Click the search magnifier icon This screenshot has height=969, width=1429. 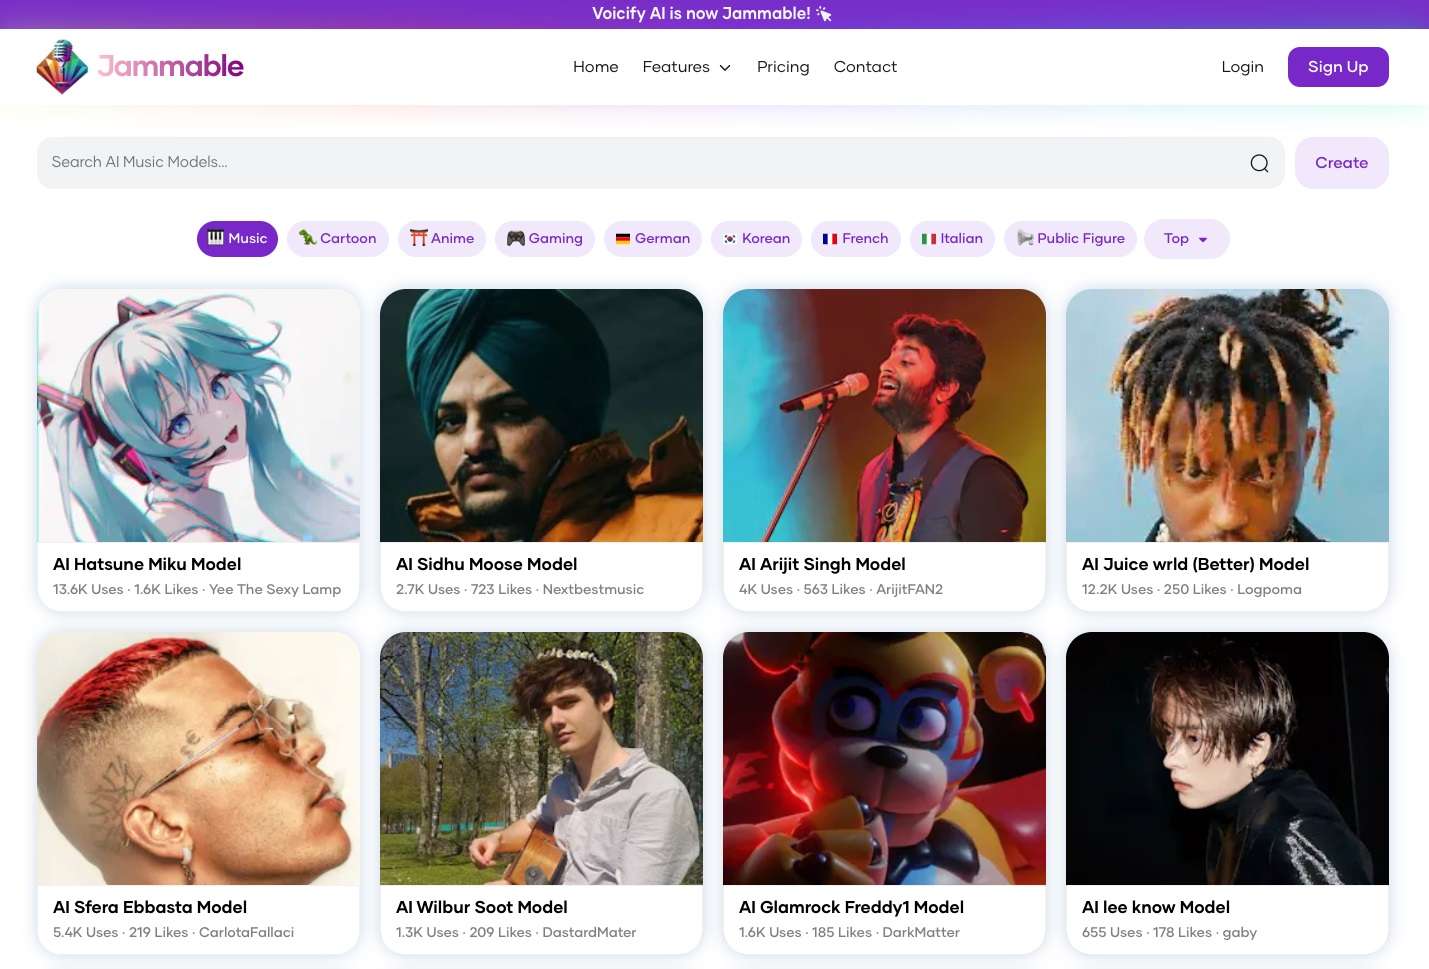pyautogui.click(x=1259, y=163)
